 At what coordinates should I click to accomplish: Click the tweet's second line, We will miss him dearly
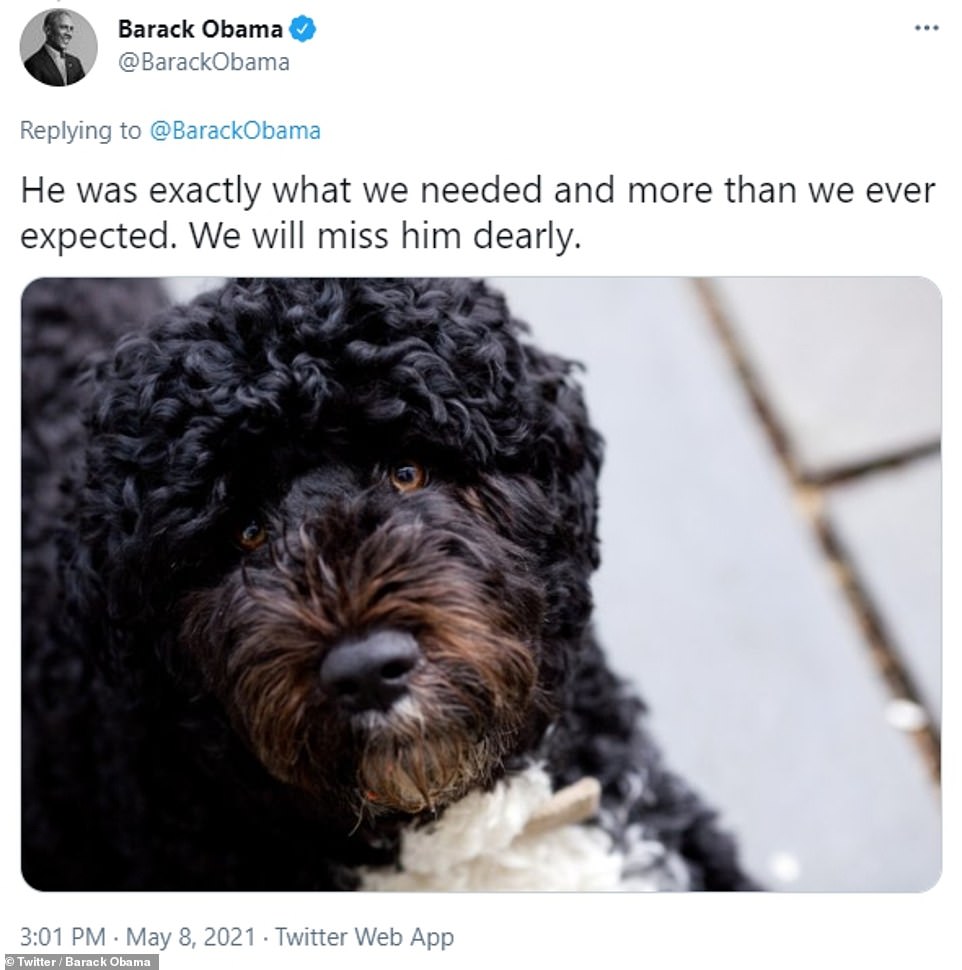(301, 236)
